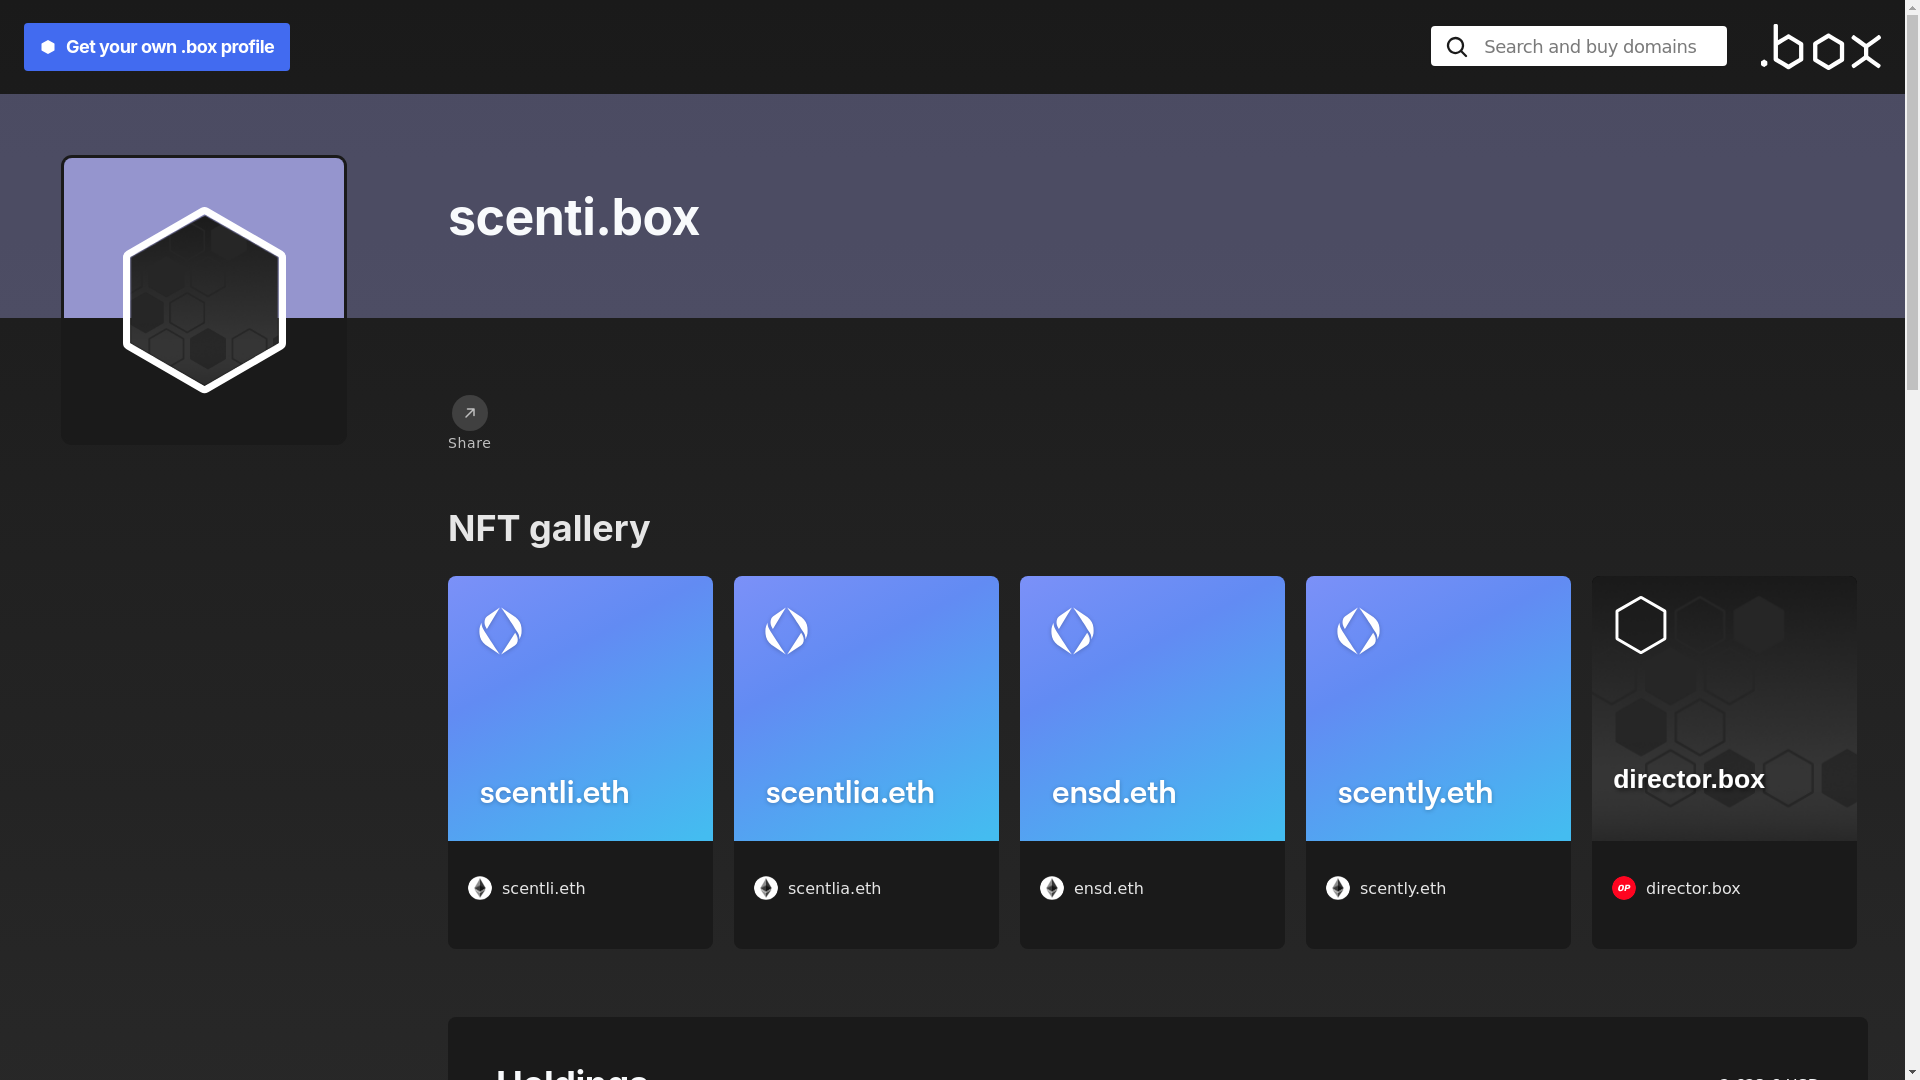The image size is (1920, 1080).
Task: Click Ethereum chain icon beside scentlia.eth
Action: (x=766, y=888)
